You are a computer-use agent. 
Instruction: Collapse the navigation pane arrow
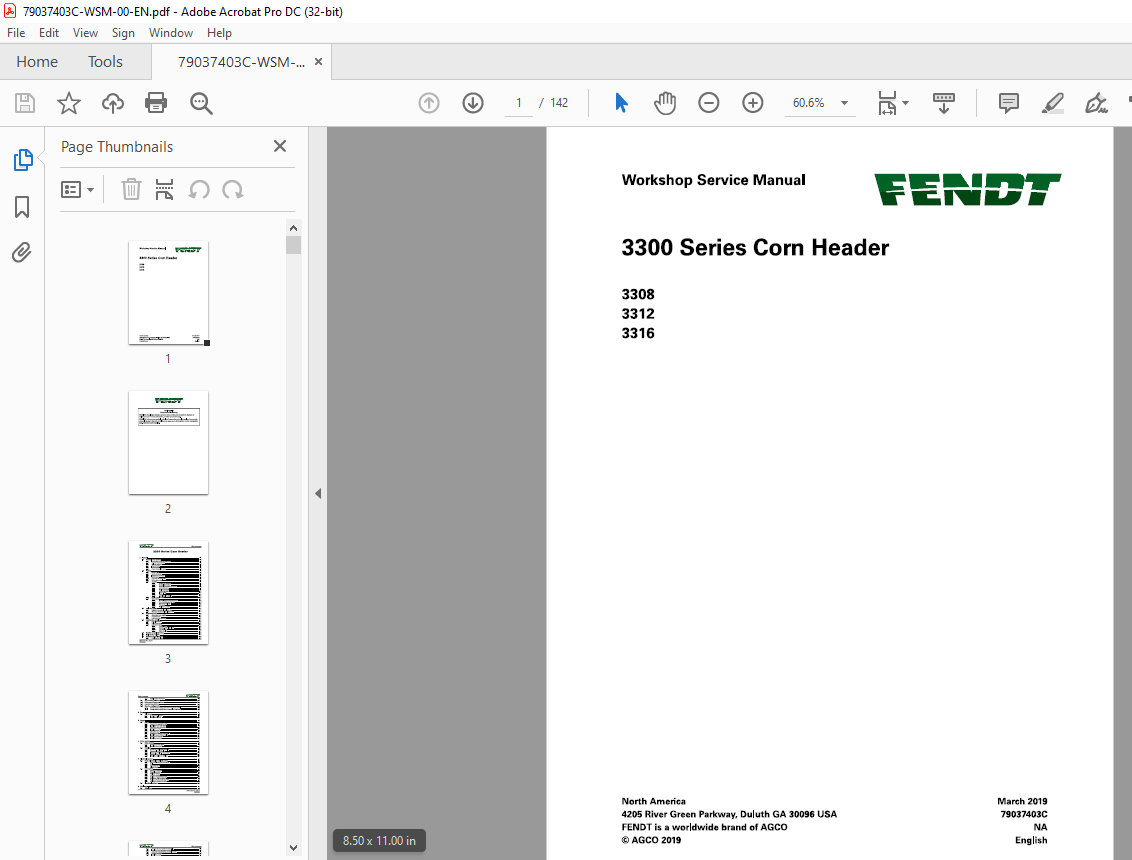click(318, 493)
